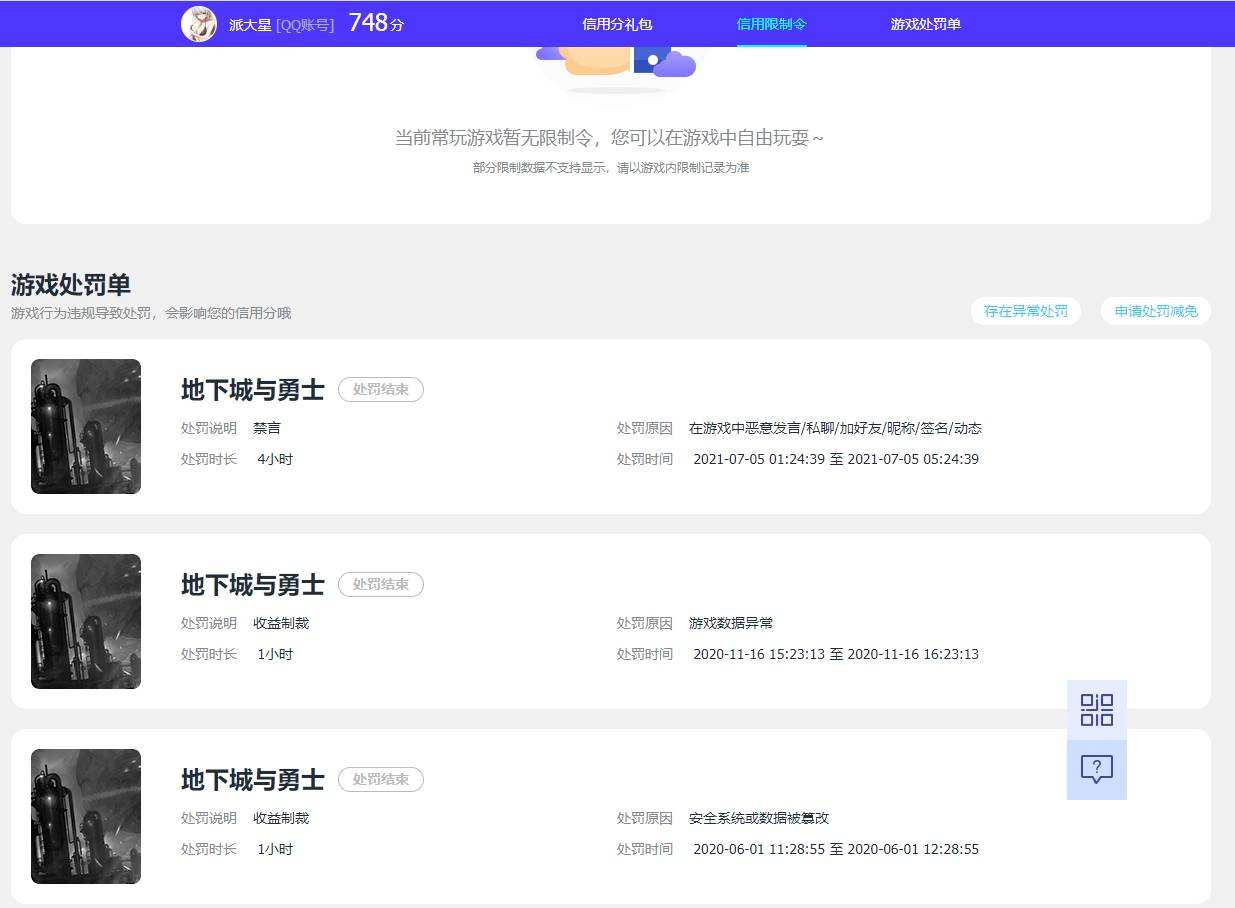
Task: Open the help question-mark chat icon
Action: pyautogui.click(x=1097, y=770)
